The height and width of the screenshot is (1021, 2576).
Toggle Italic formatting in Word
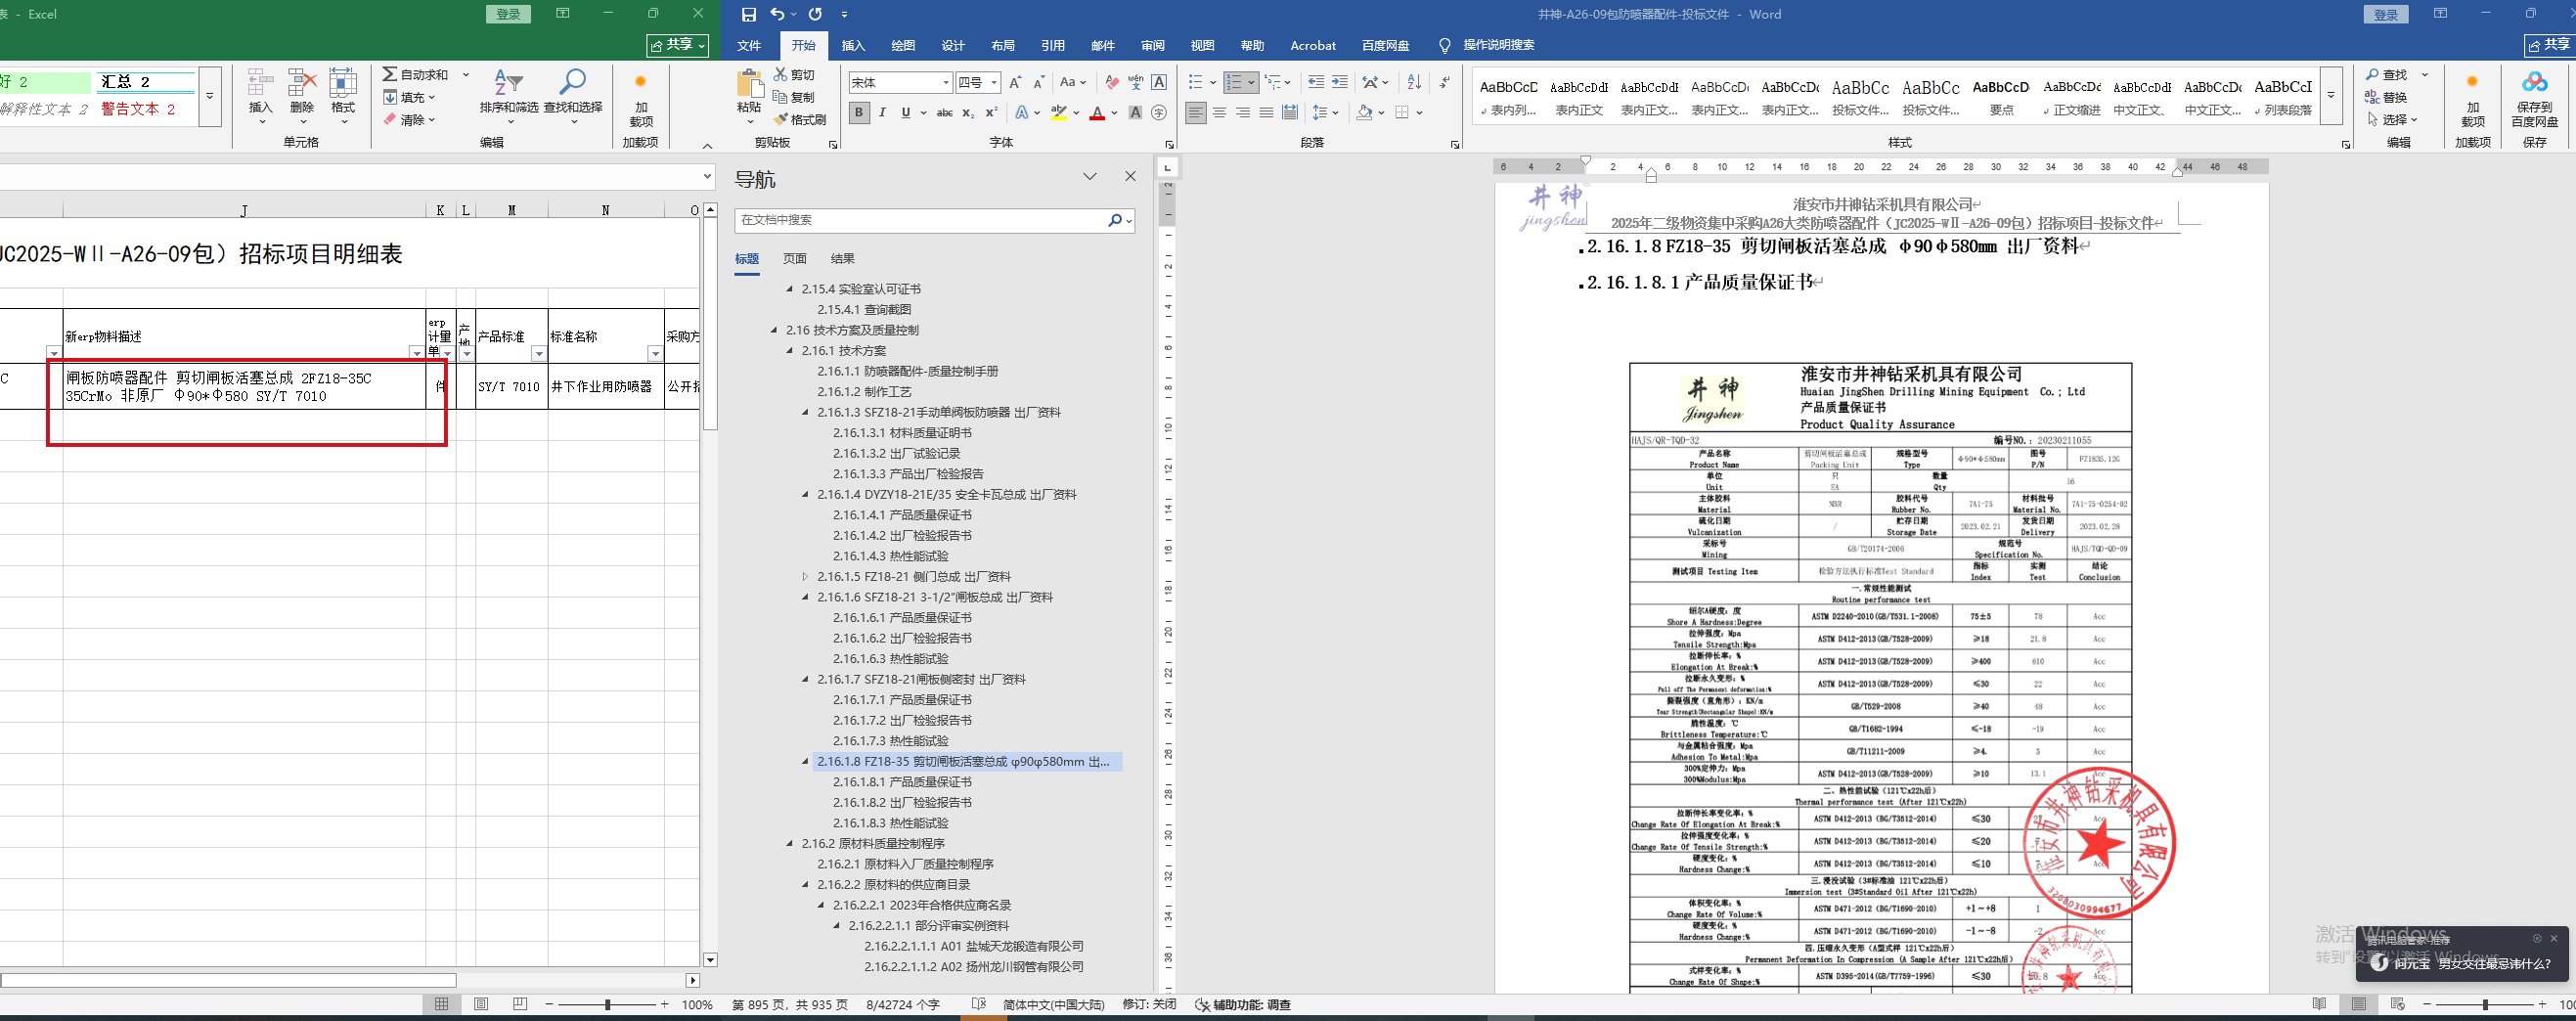[882, 113]
